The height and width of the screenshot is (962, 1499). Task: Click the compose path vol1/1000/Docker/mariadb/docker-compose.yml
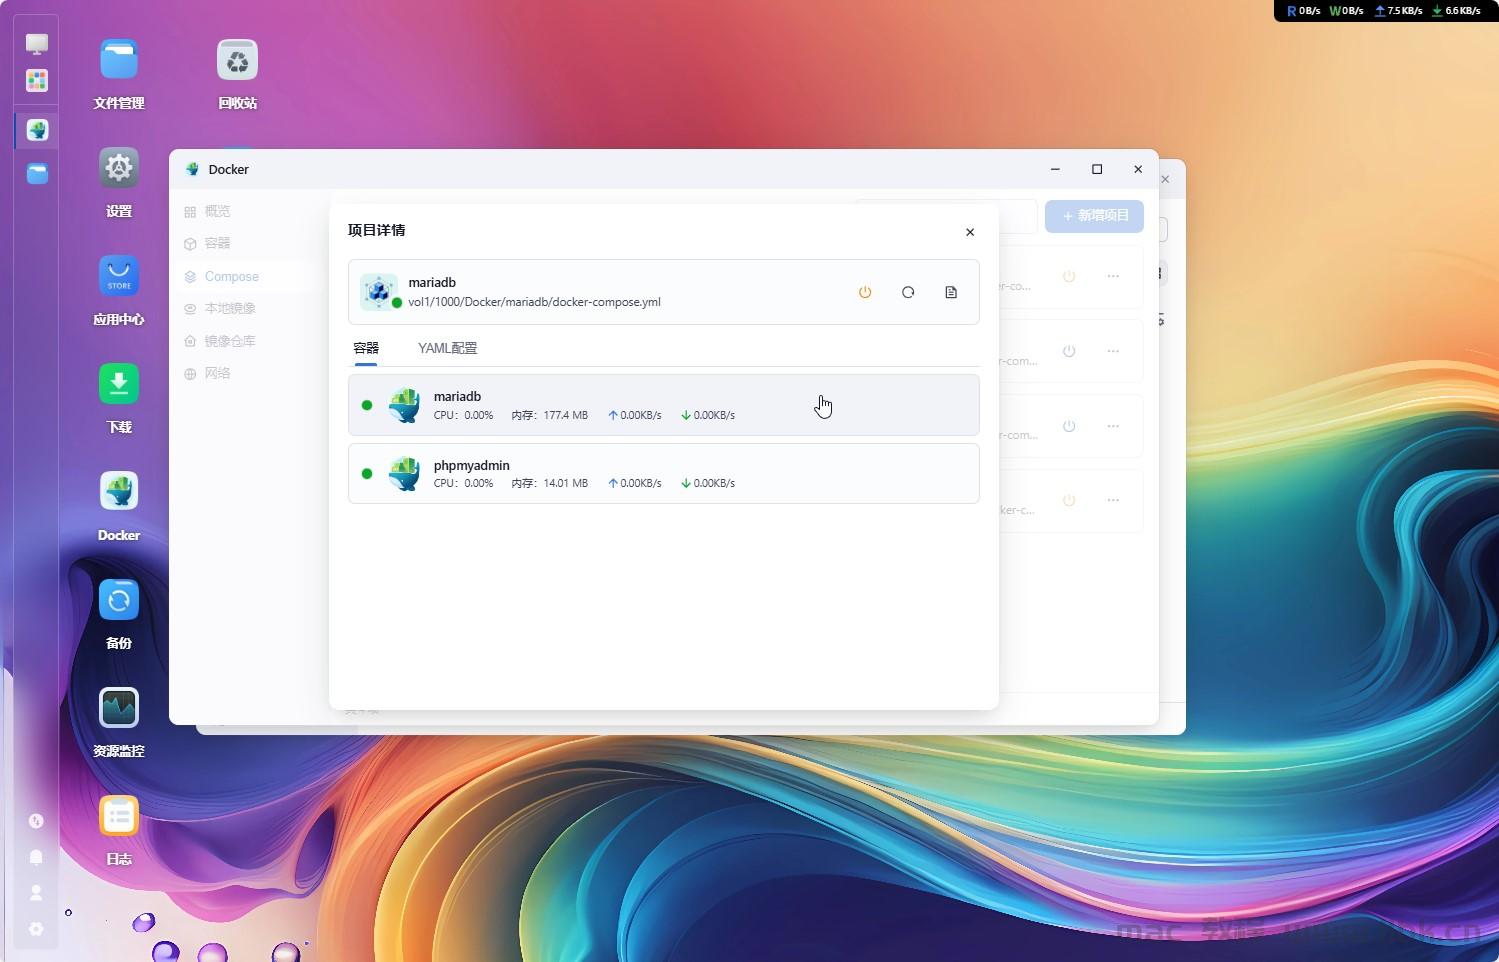[534, 302]
